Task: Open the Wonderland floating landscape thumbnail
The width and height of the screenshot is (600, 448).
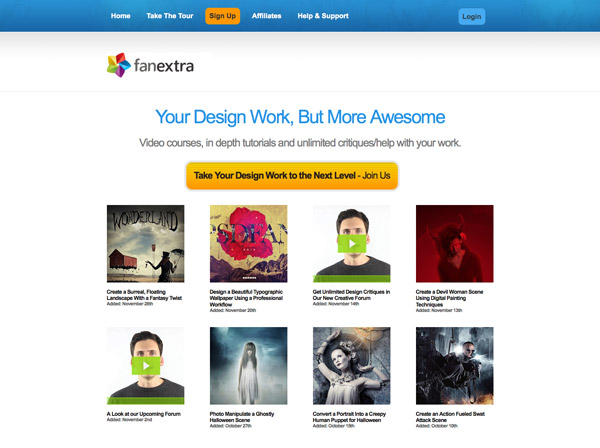Action: point(145,244)
